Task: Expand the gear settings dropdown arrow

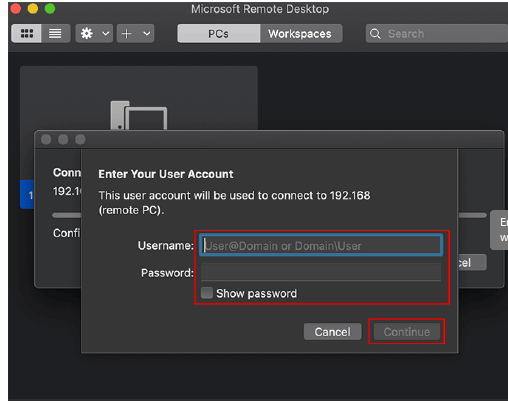Action: [x=105, y=34]
